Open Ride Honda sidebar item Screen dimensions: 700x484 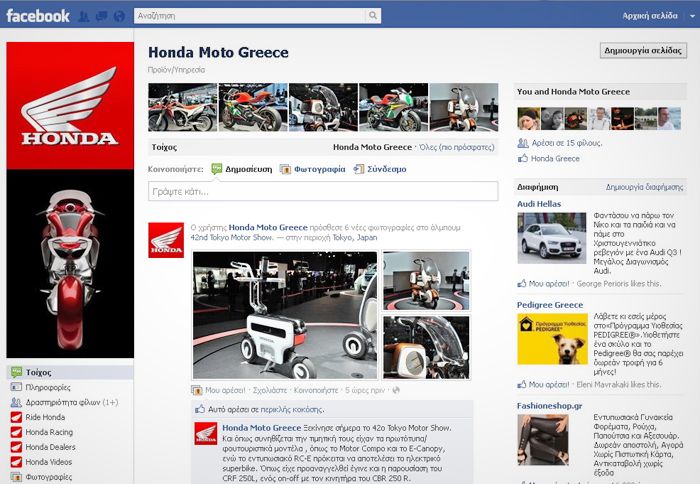(45, 417)
